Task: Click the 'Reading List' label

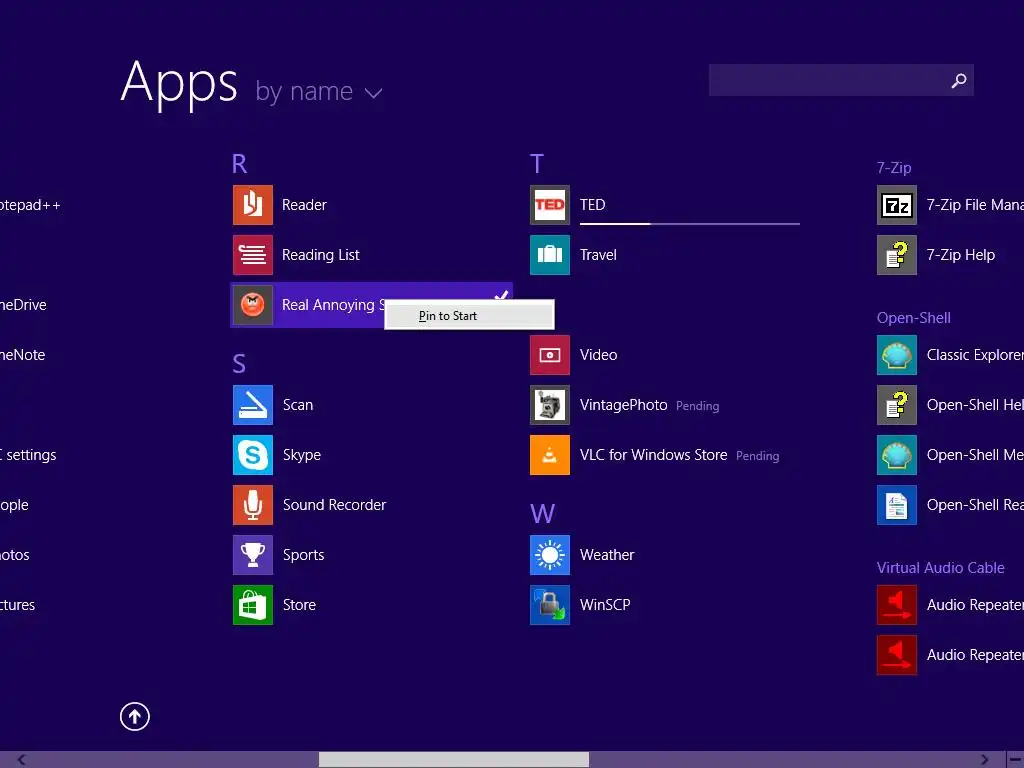Action: click(x=321, y=255)
